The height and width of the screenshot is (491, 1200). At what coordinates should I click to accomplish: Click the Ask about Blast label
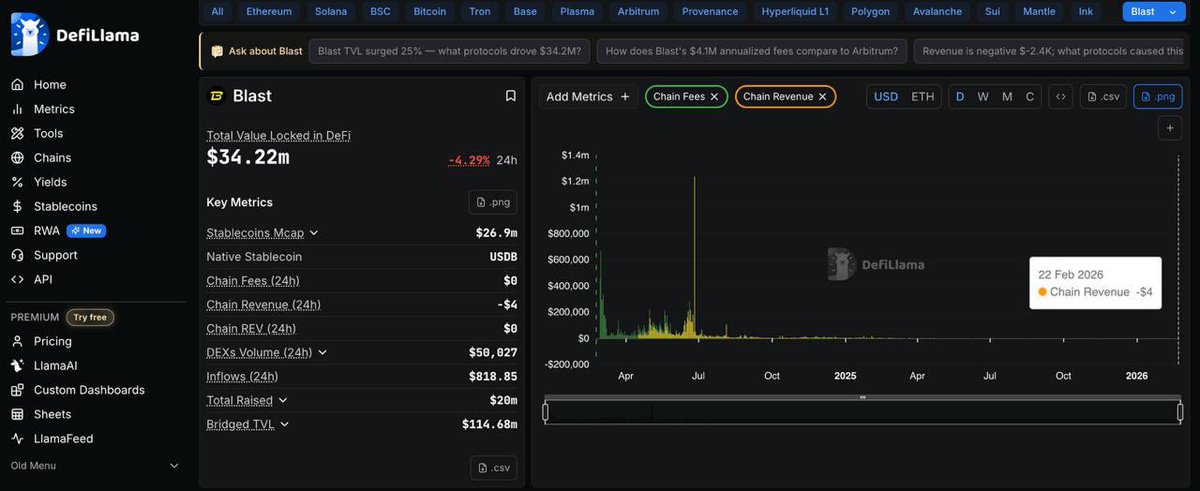(x=255, y=51)
